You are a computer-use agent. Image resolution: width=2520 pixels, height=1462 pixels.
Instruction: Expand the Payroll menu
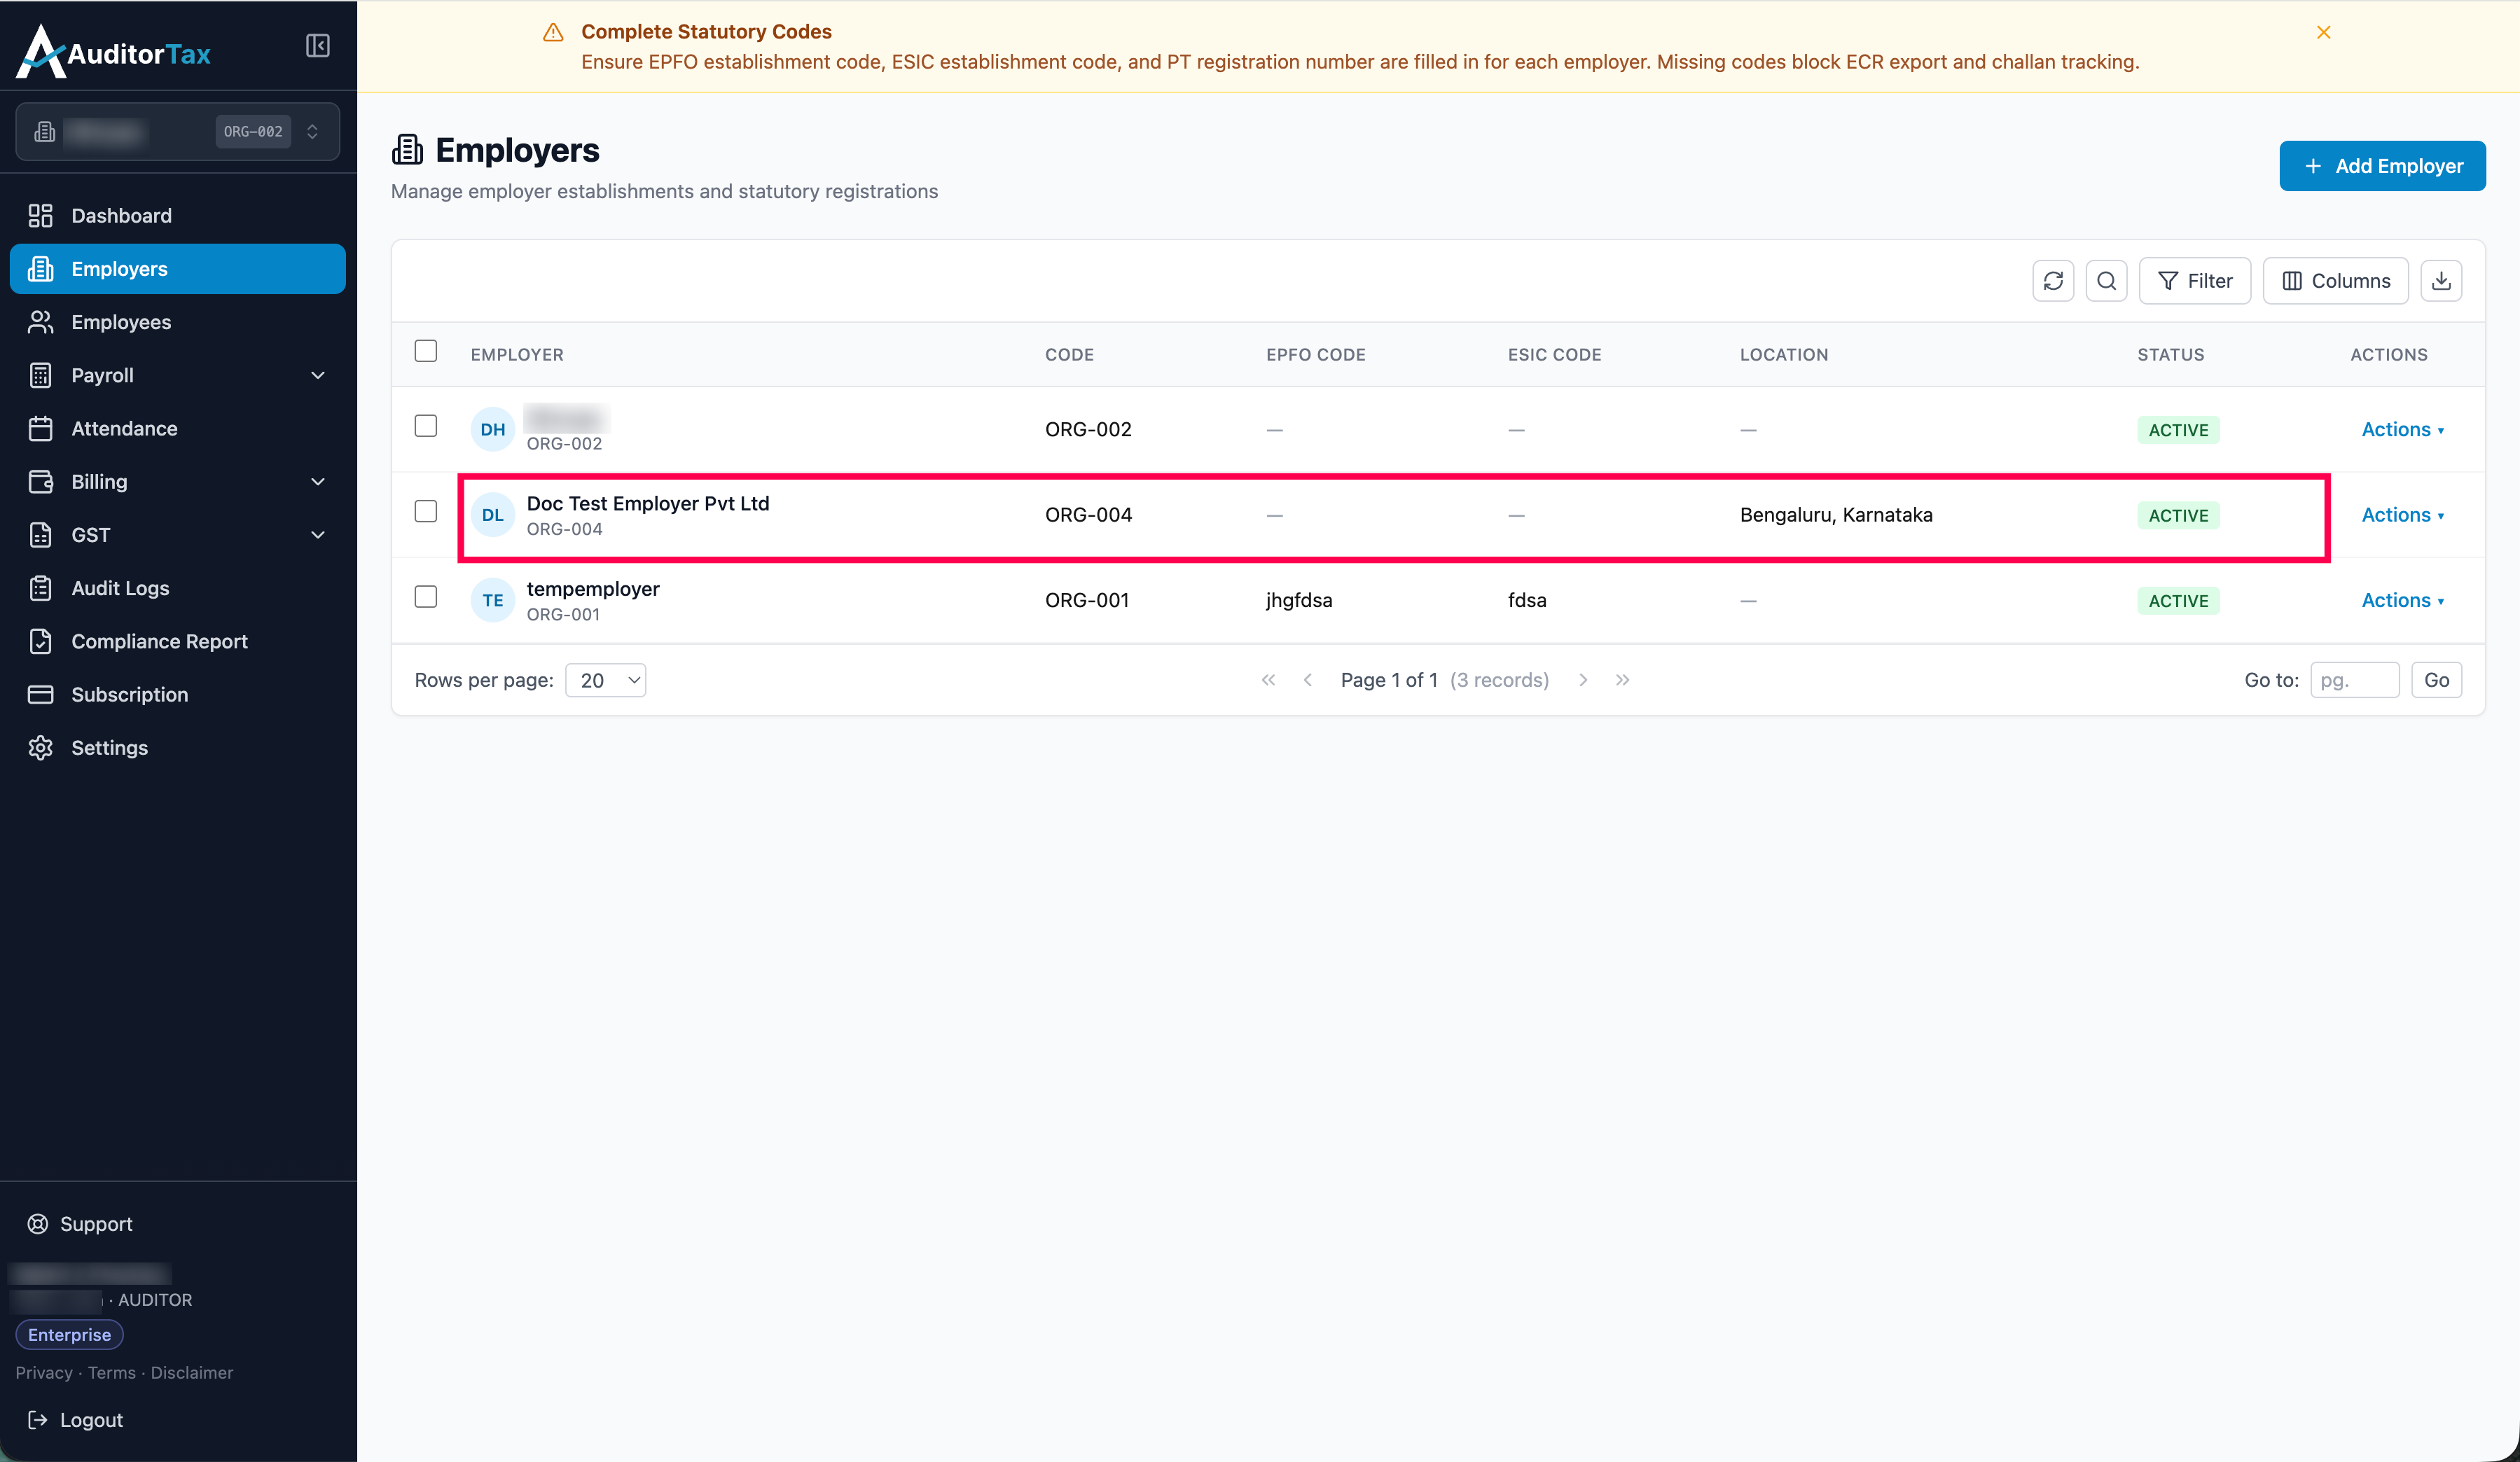[178, 375]
